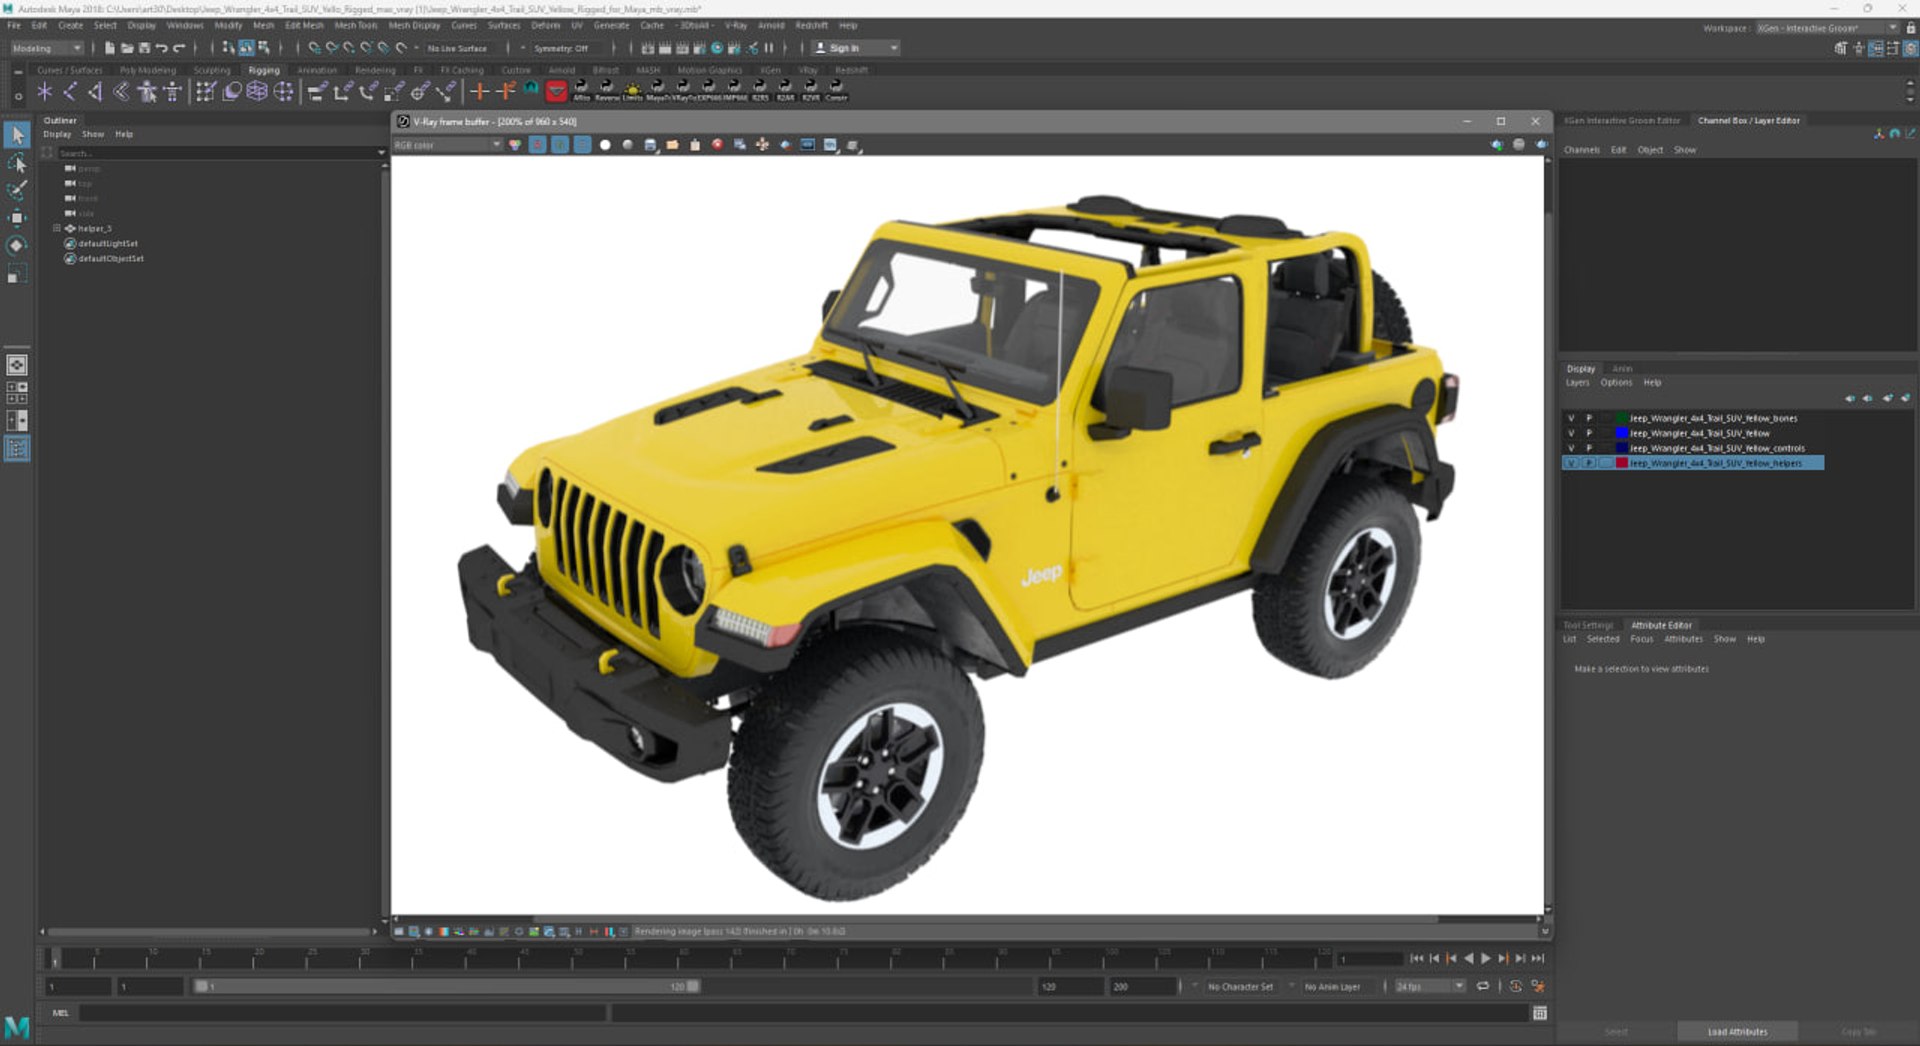Open No Character Set dropdown
The image size is (1920, 1046).
point(1240,986)
